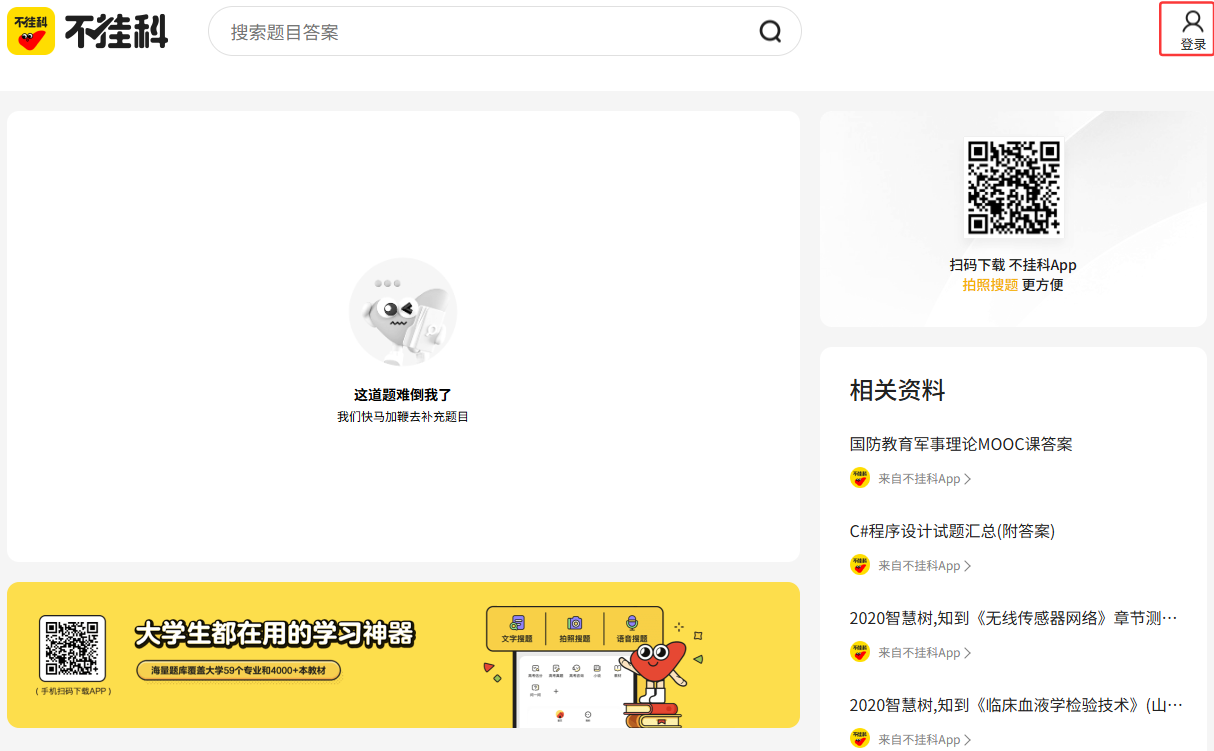Click the 来自不挂科App link under C# article
The width and height of the screenshot is (1214, 751).
click(917, 565)
